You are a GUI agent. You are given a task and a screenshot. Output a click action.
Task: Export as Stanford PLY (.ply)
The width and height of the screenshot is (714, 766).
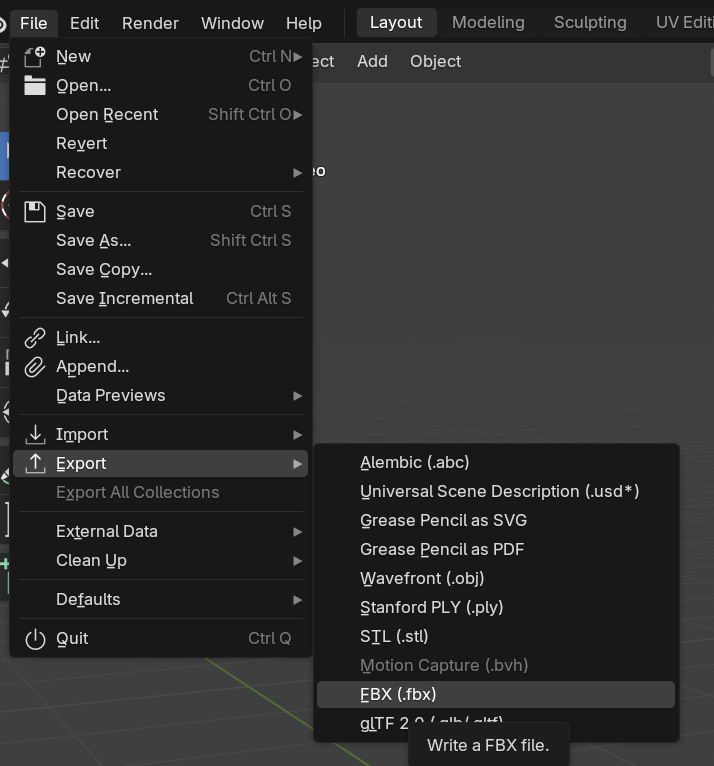click(496, 607)
